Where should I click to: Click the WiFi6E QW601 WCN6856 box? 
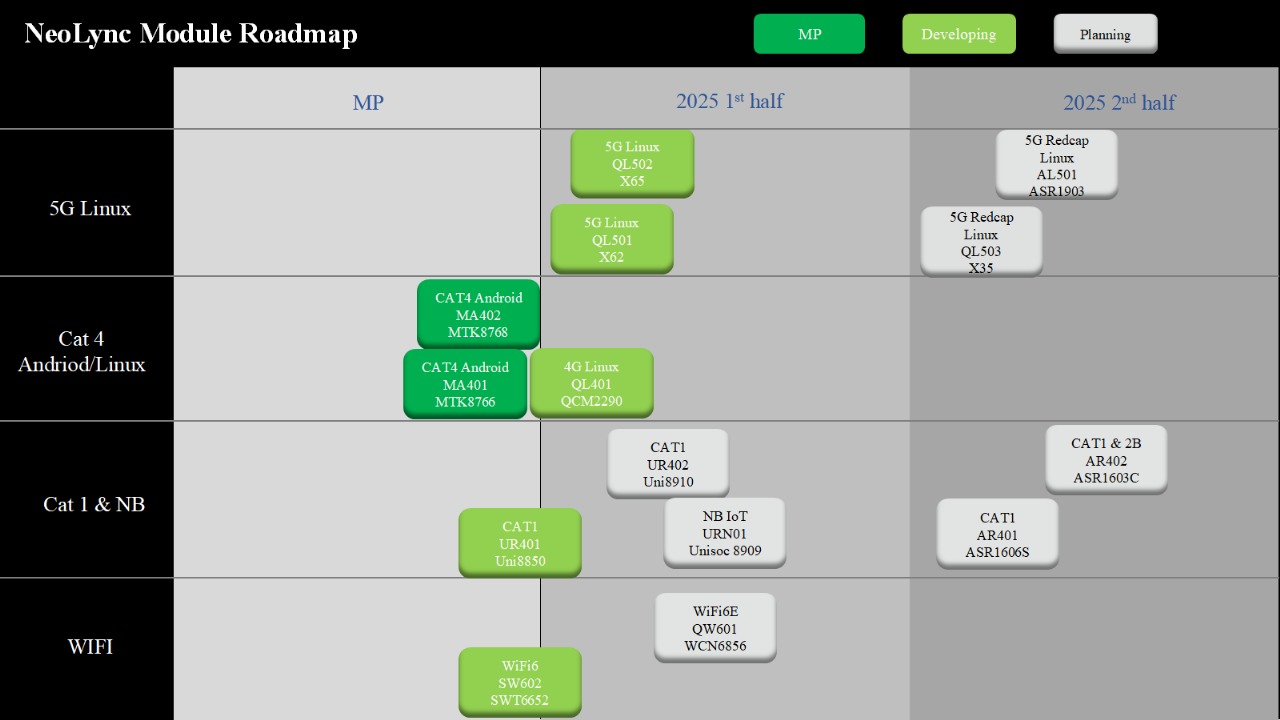[715, 628]
